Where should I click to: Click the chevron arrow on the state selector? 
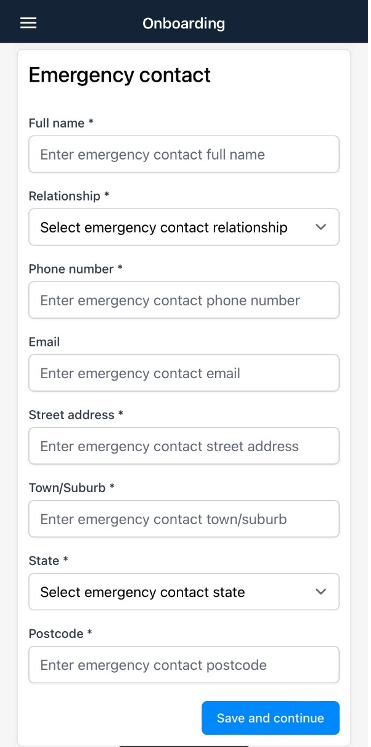coord(321,592)
